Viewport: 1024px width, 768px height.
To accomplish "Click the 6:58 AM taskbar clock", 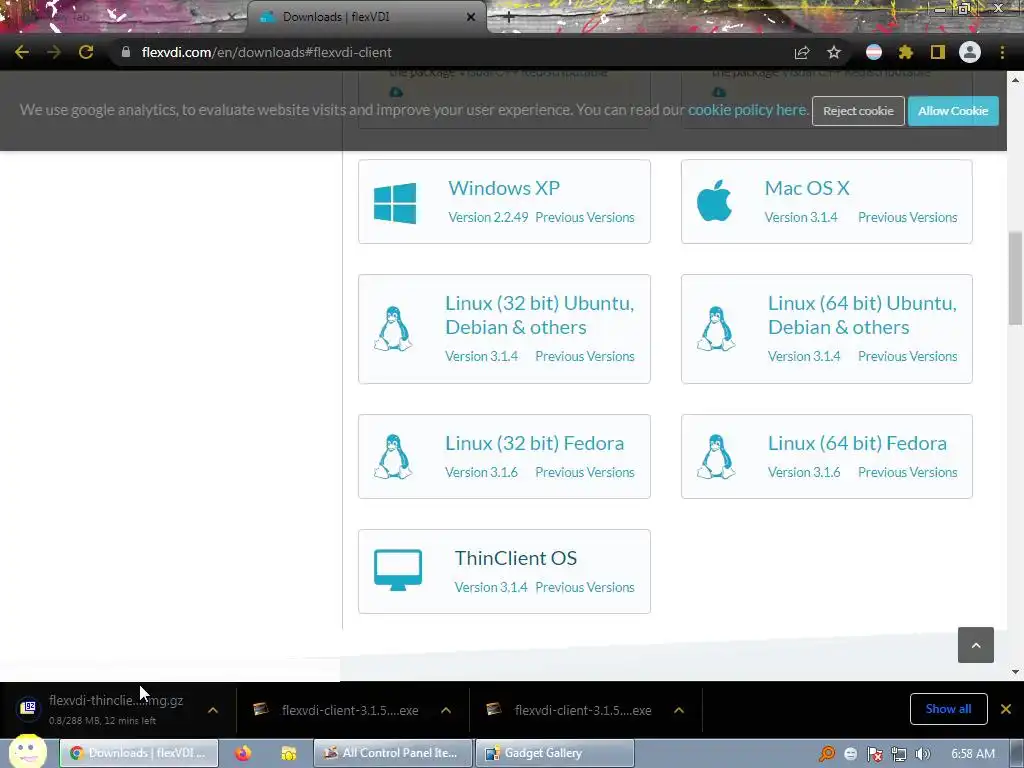I will pyautogui.click(x=972, y=754).
